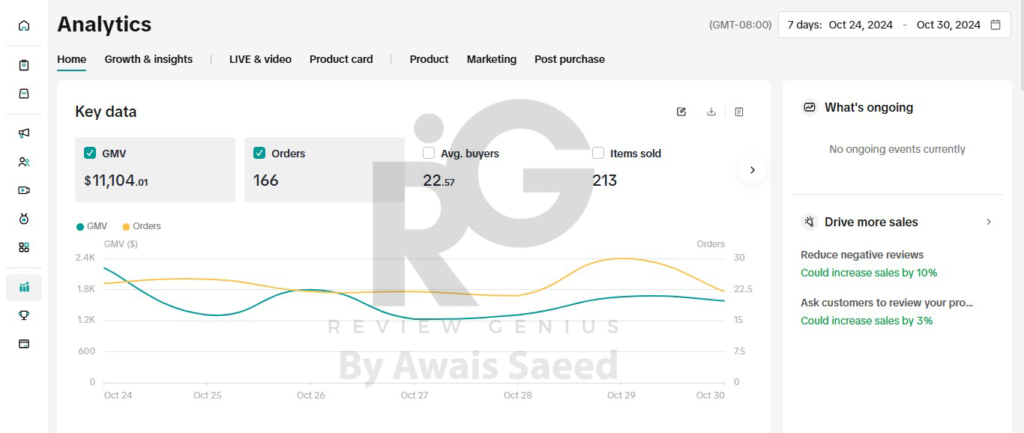This screenshot has width=1024, height=433.
Task: Uncheck the GMV metric checkbox
Action: tap(90, 153)
